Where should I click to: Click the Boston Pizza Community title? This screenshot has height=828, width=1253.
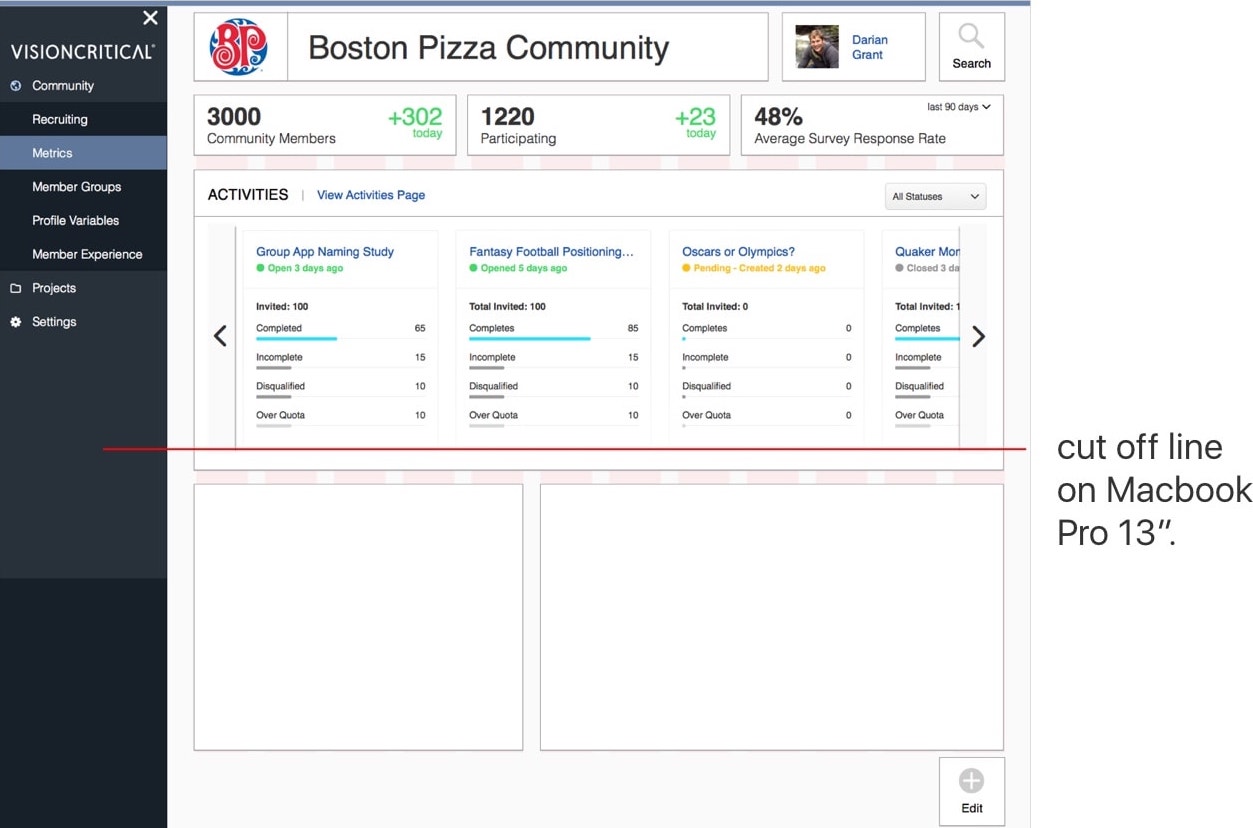pyautogui.click(x=488, y=48)
